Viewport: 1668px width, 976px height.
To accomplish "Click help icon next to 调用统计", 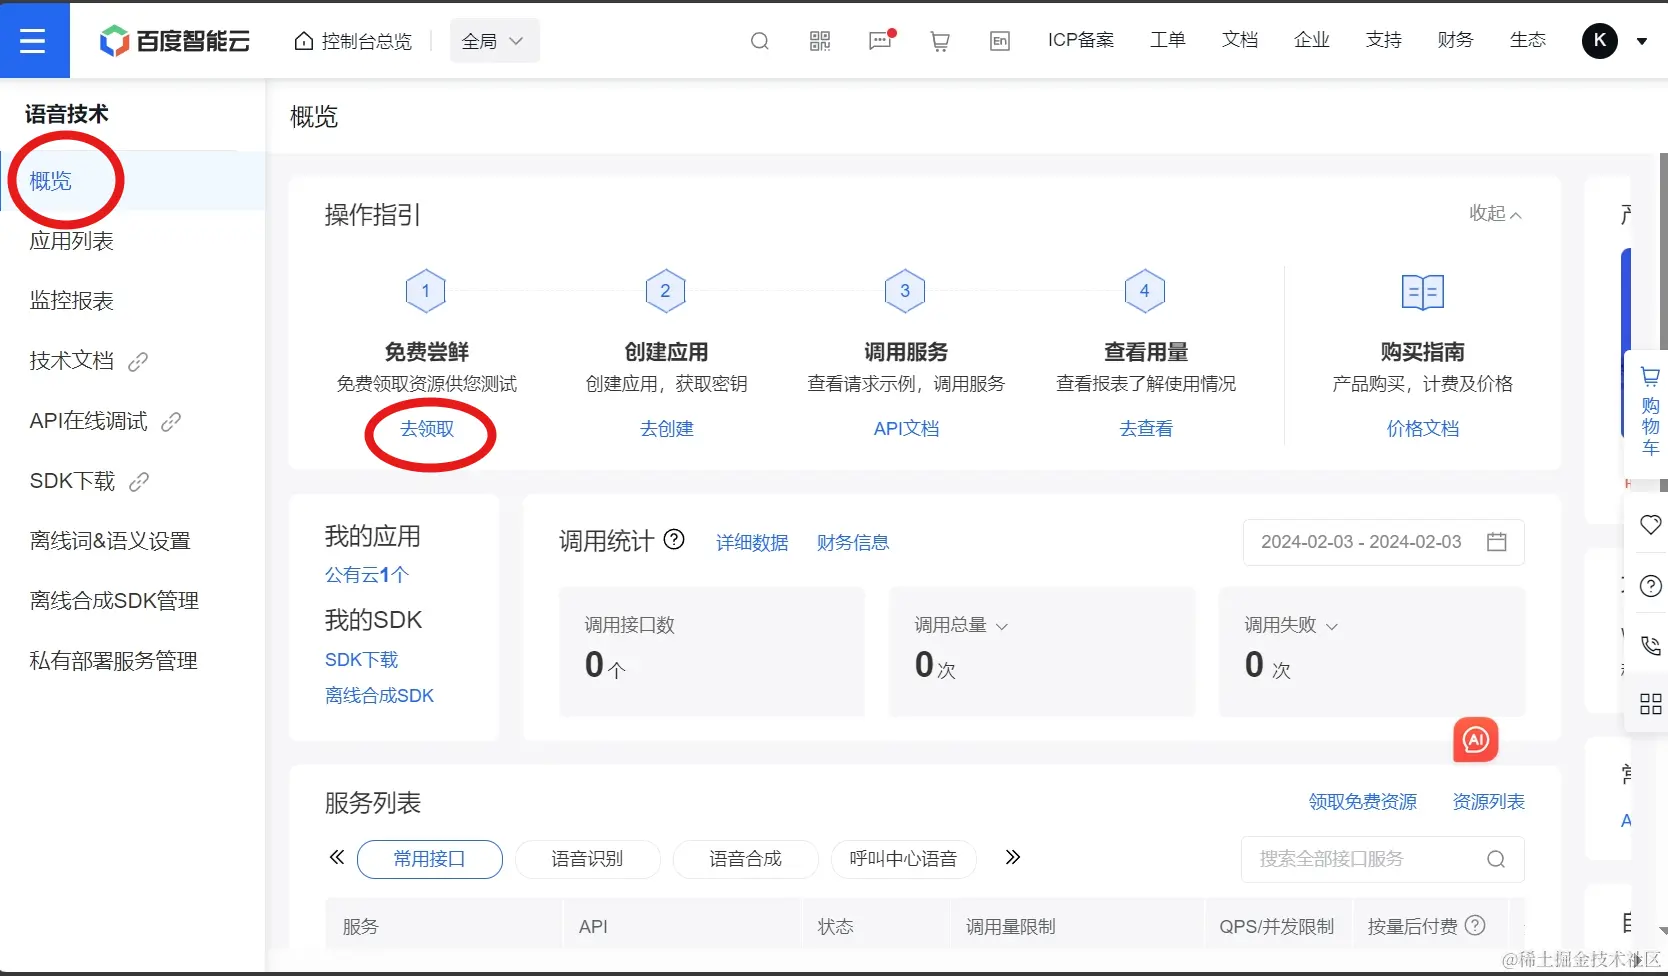I will (x=675, y=540).
